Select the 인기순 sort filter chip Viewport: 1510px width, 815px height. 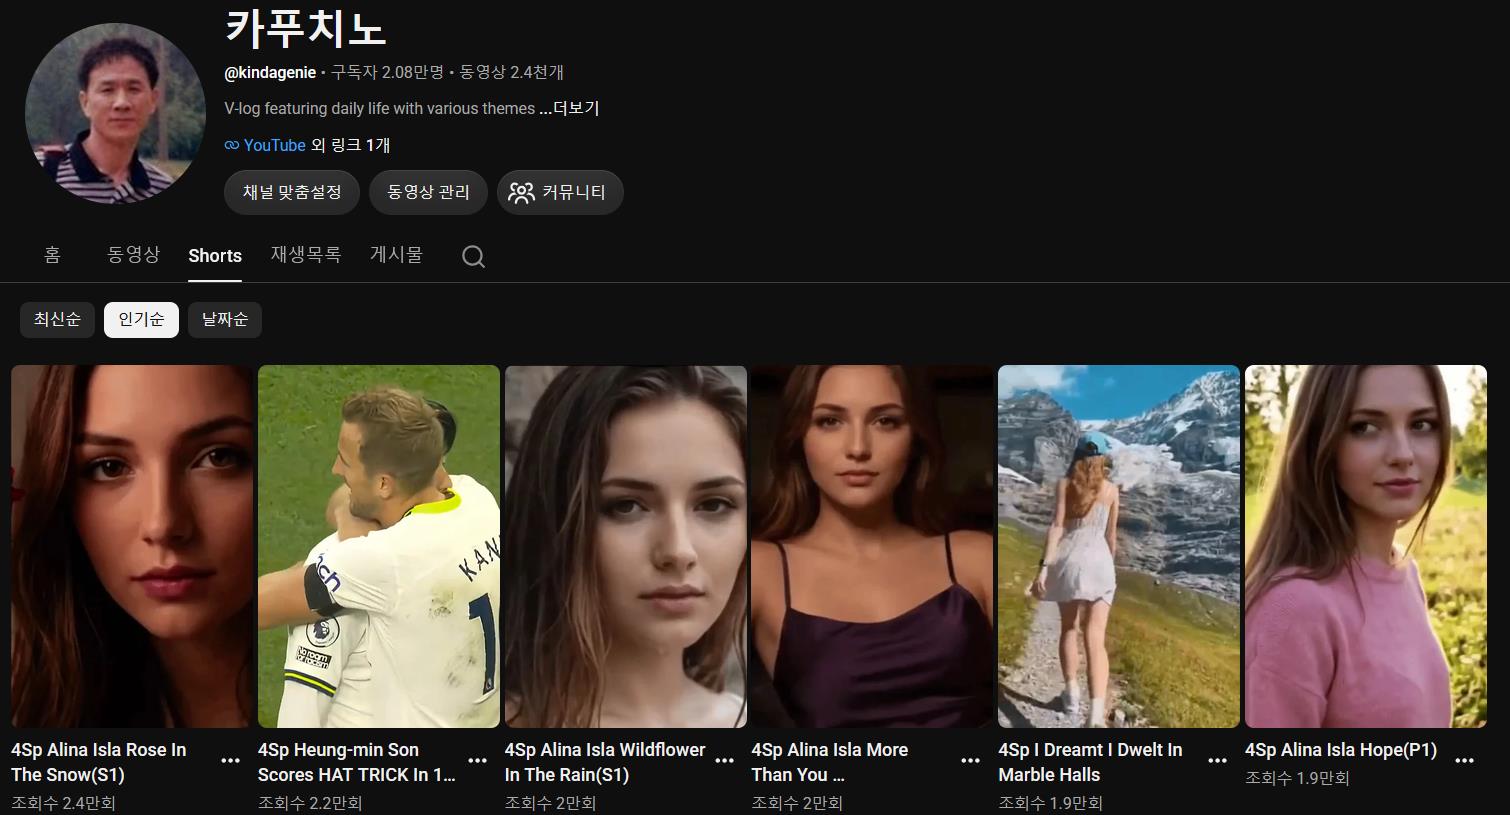click(141, 320)
